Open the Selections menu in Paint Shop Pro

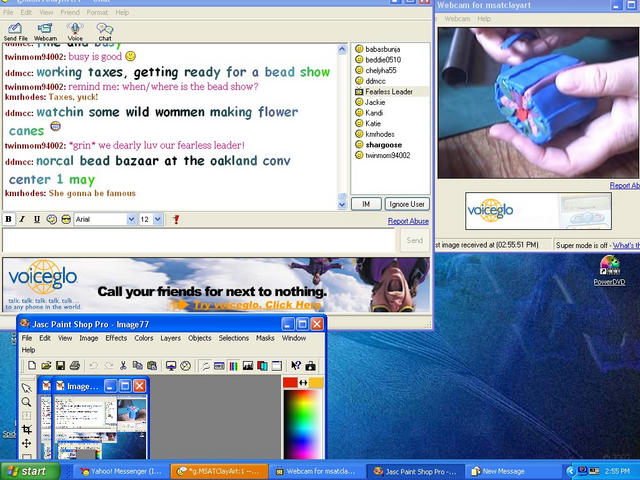click(x=233, y=338)
